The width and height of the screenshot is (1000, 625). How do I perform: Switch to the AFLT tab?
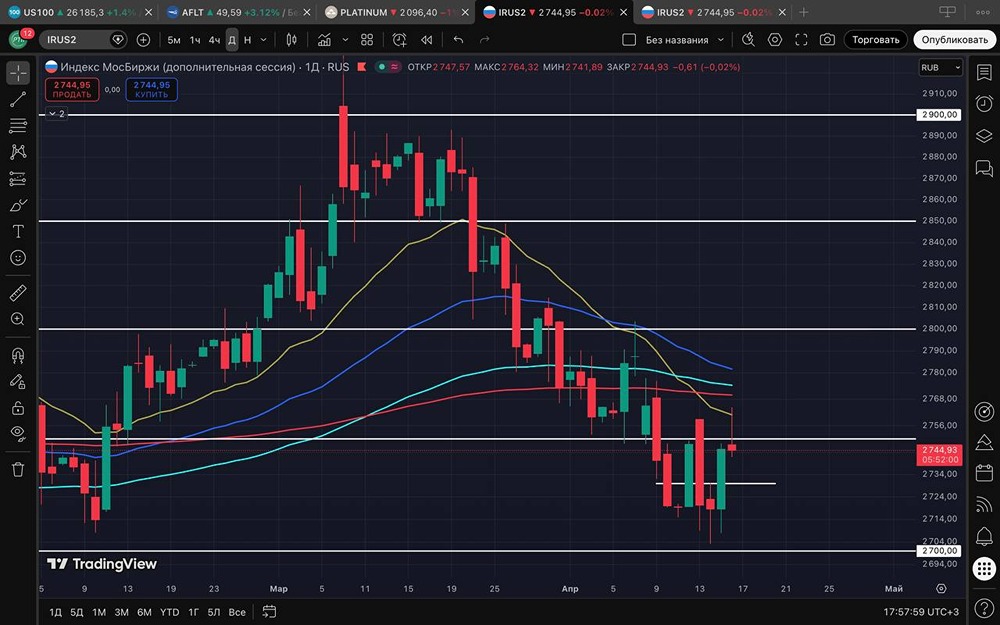[237, 12]
